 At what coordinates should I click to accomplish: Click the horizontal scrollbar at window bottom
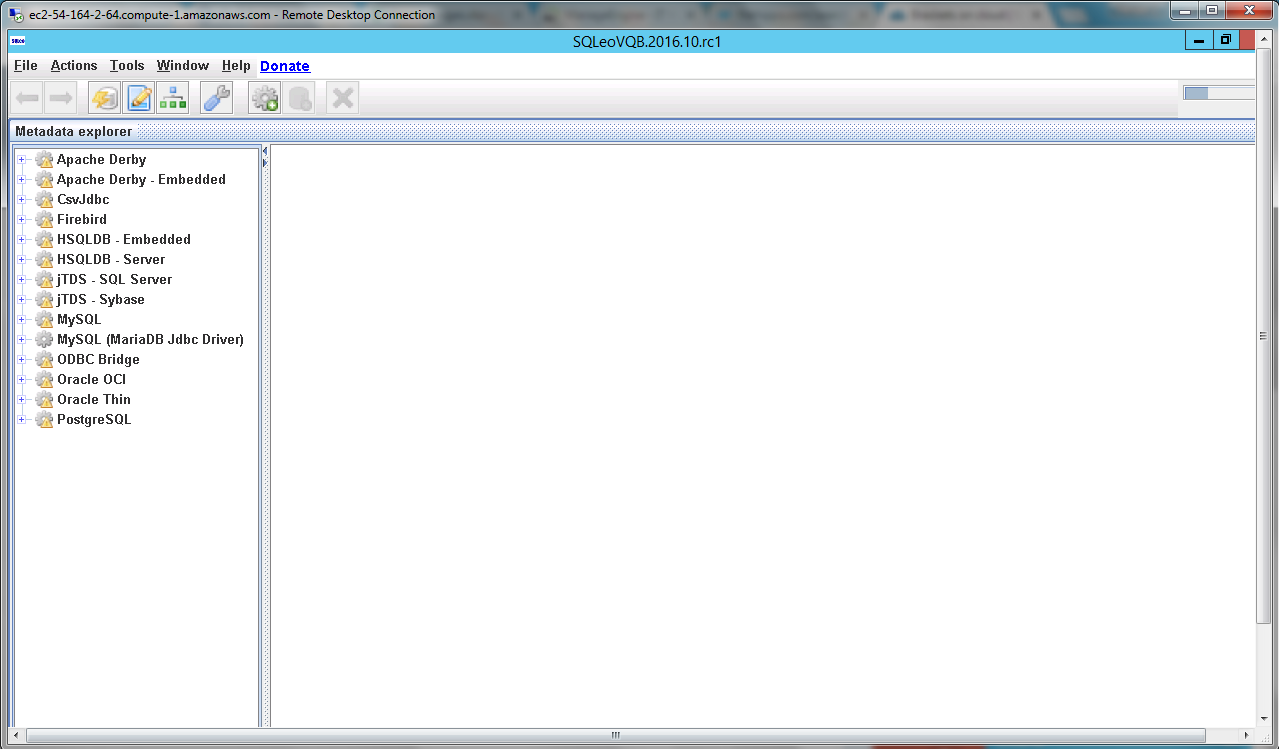click(x=616, y=736)
